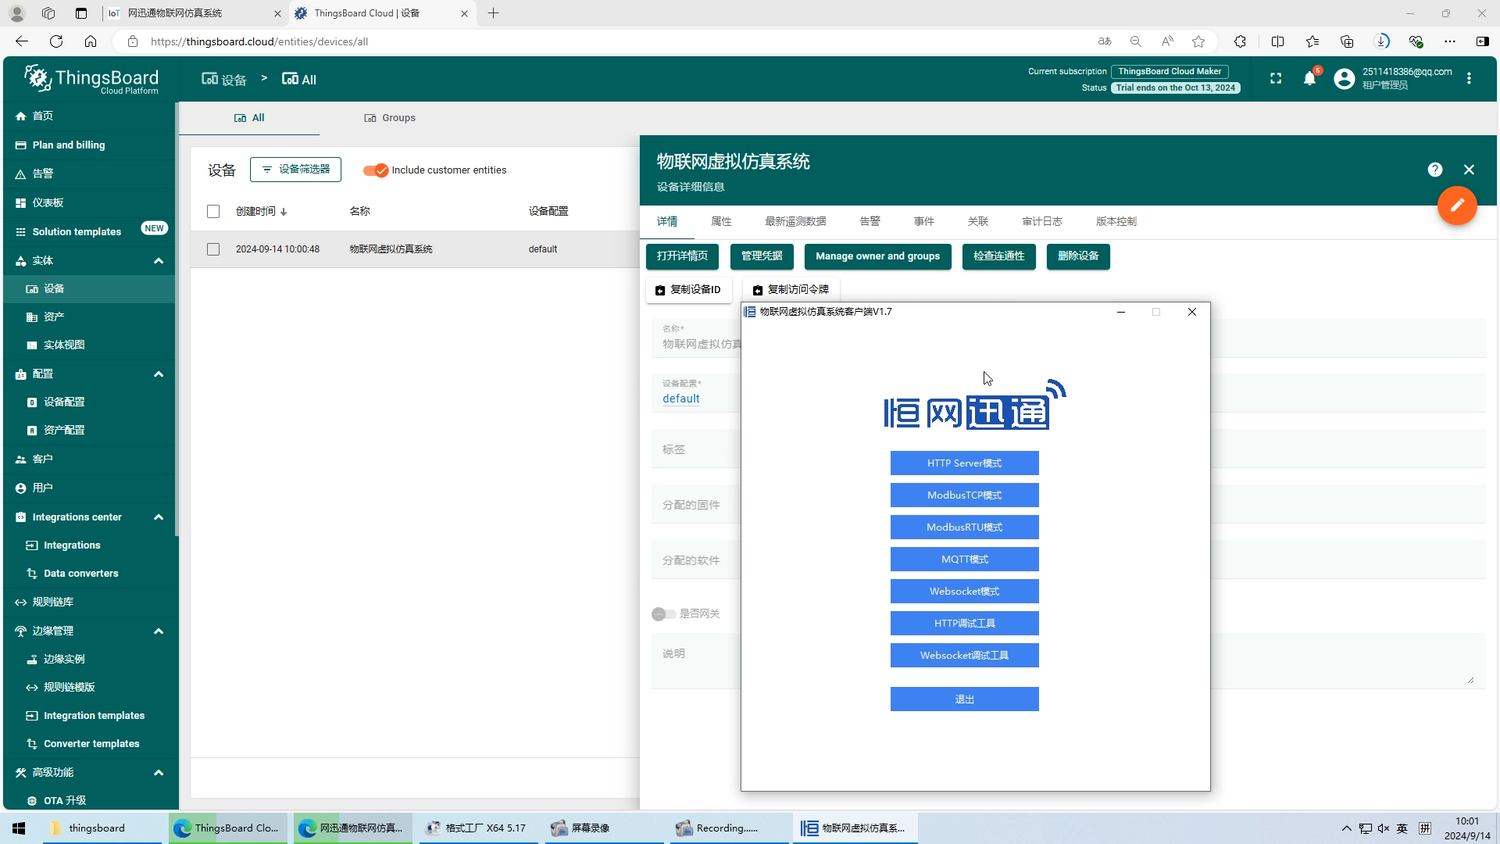1500x844 pixels.
Task: Open the Windows Start menu
Action: click(x=18, y=828)
